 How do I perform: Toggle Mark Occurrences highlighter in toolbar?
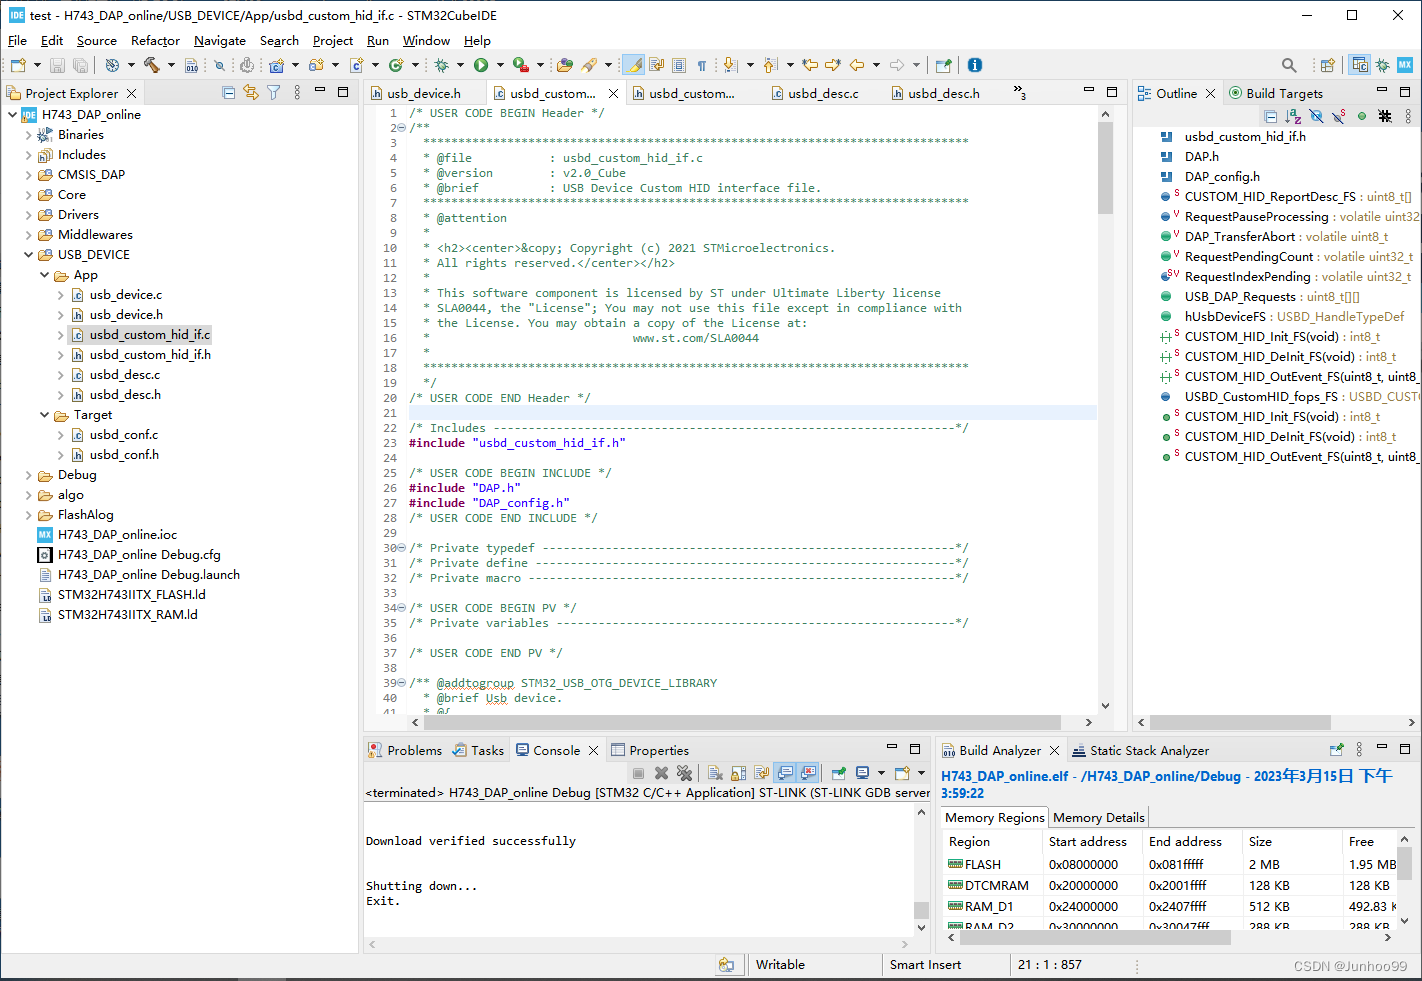(x=634, y=65)
